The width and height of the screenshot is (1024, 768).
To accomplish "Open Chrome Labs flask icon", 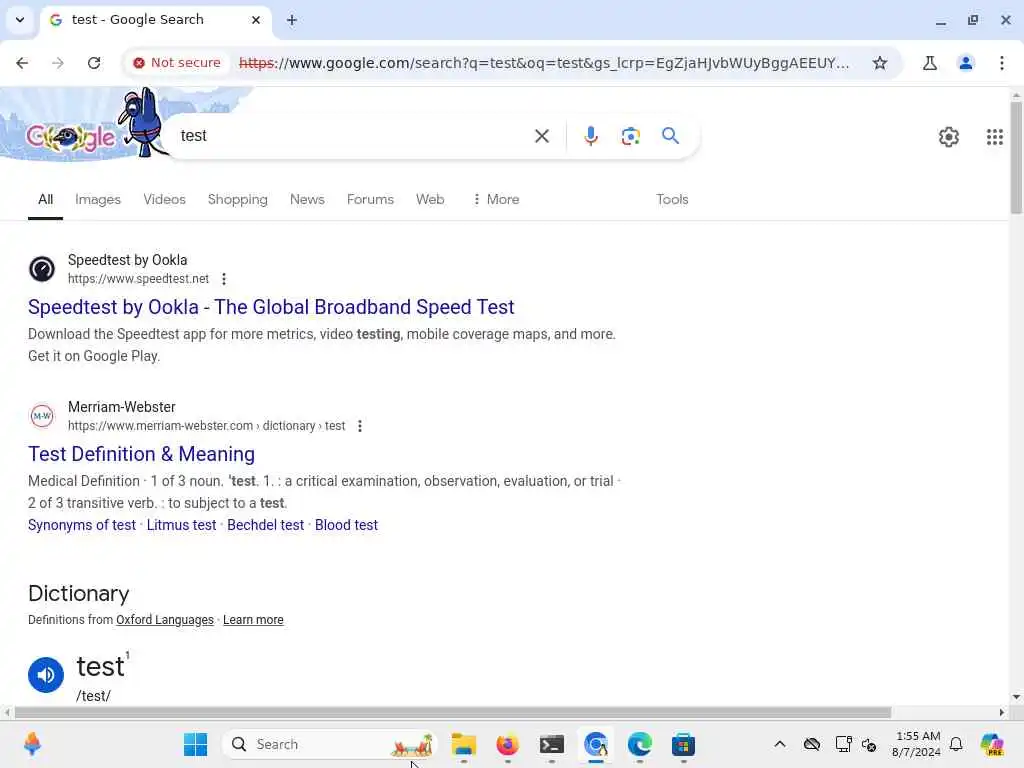I will pyautogui.click(x=929, y=63).
